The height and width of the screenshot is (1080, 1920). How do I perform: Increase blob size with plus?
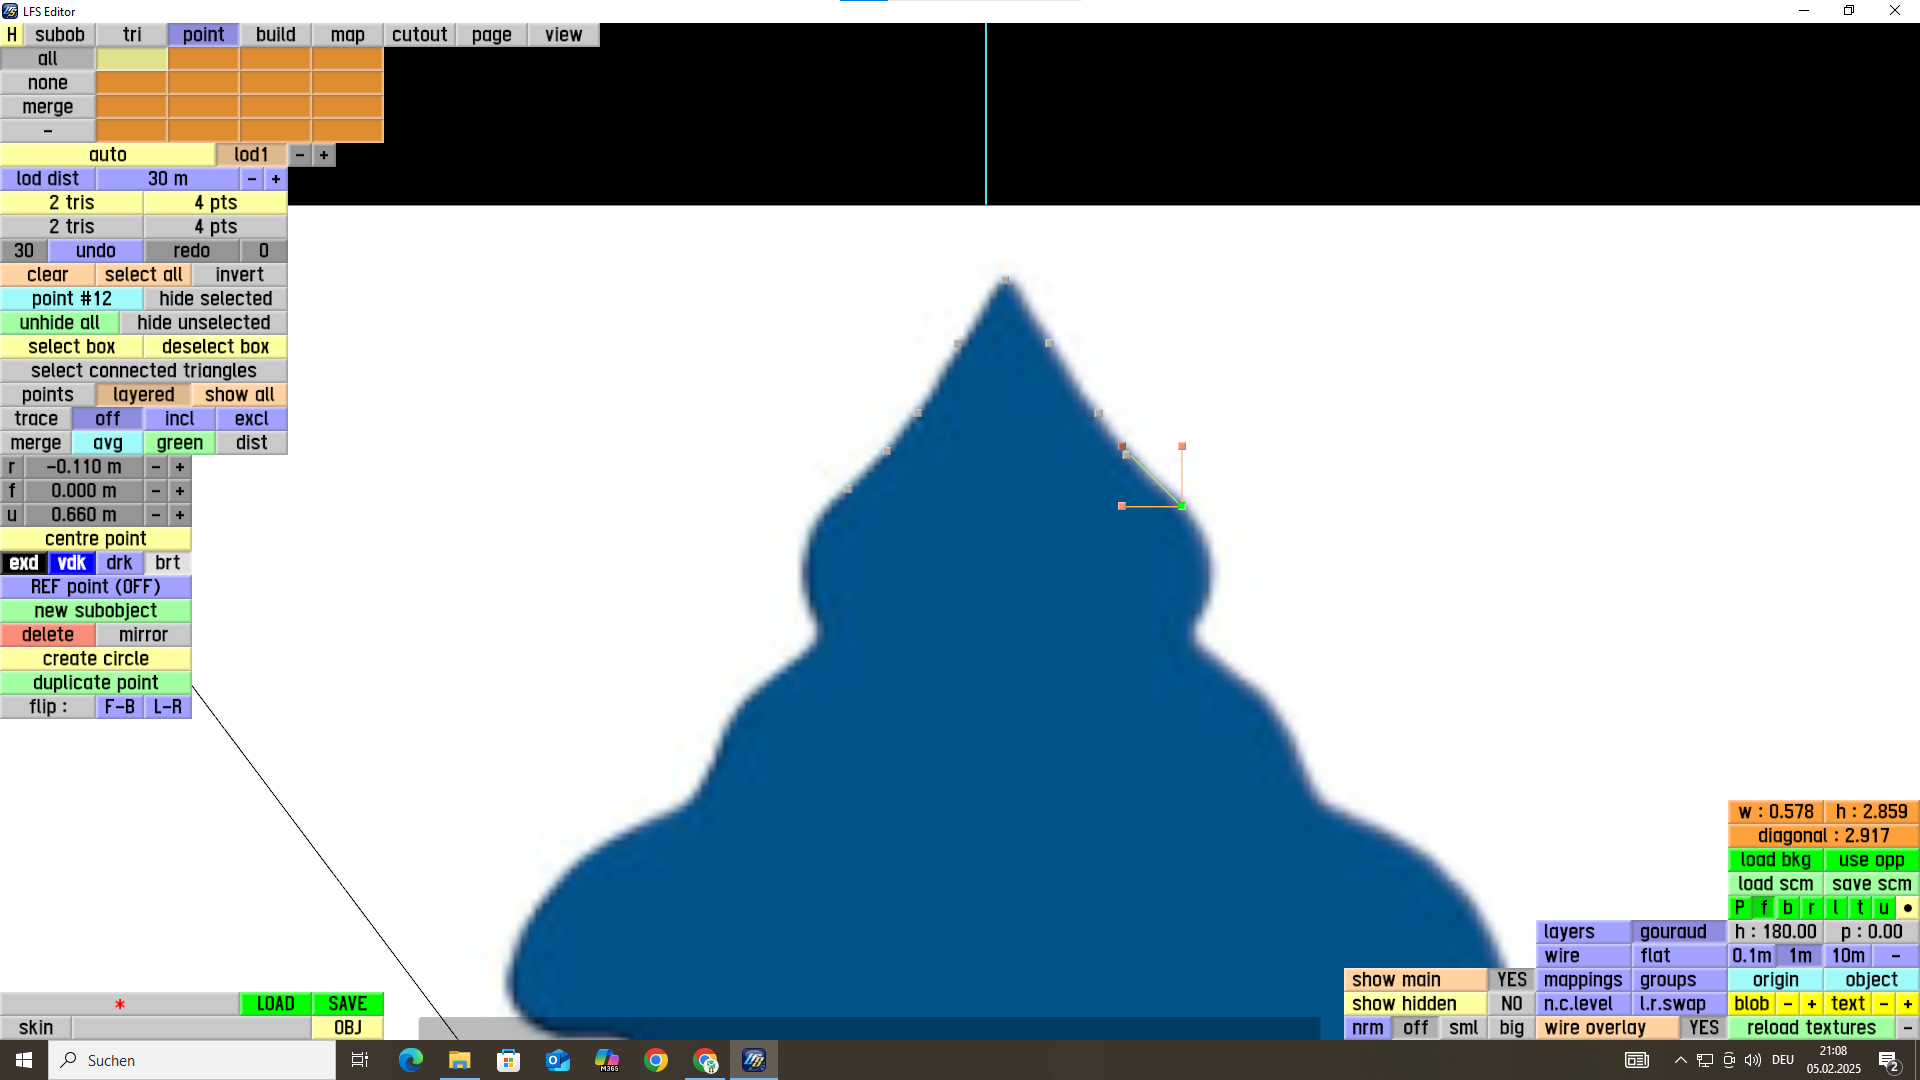(1811, 1004)
